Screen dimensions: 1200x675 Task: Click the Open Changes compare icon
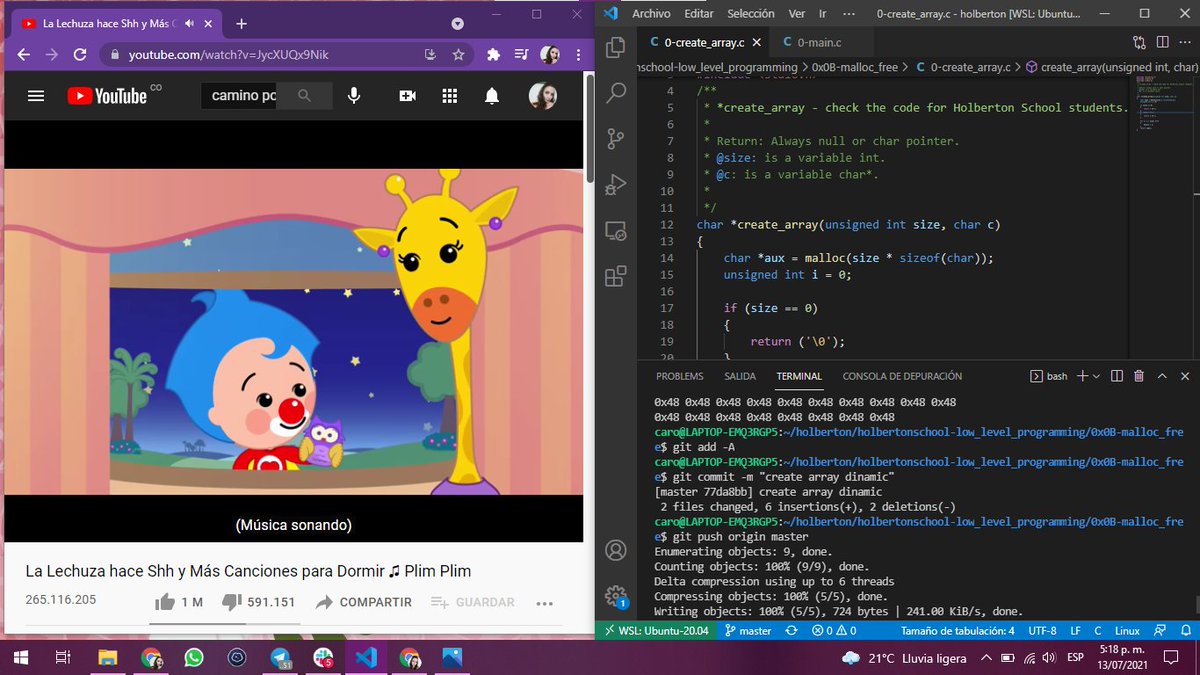1140,42
